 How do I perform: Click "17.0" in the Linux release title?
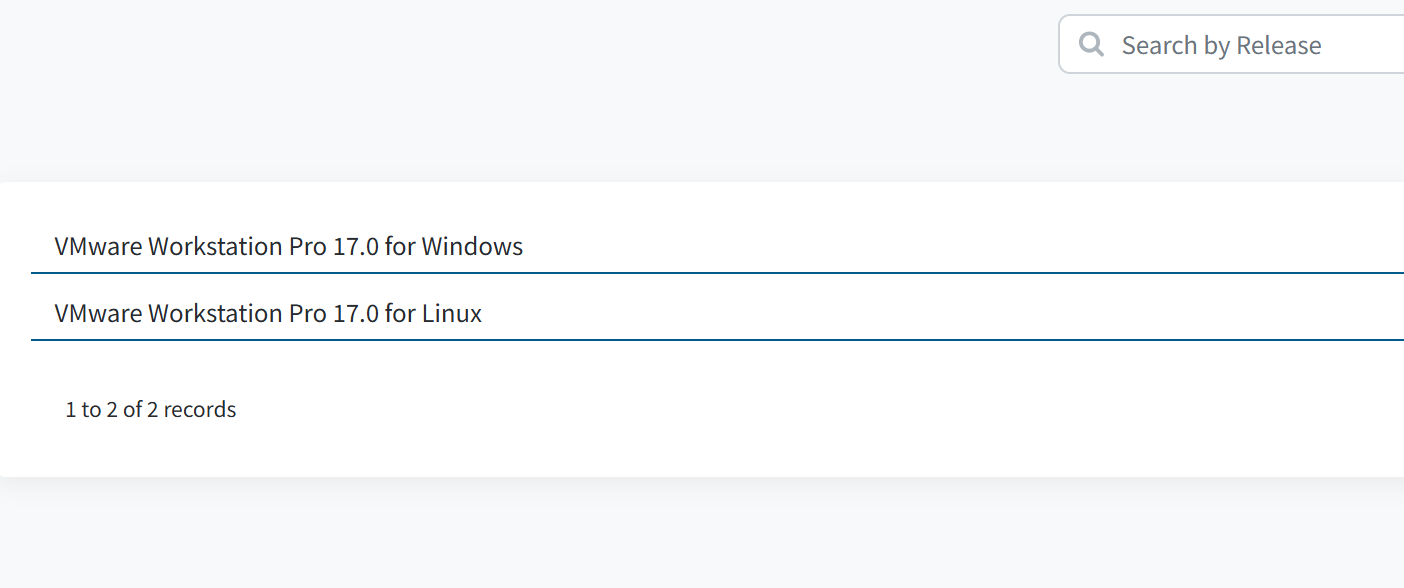coord(356,314)
